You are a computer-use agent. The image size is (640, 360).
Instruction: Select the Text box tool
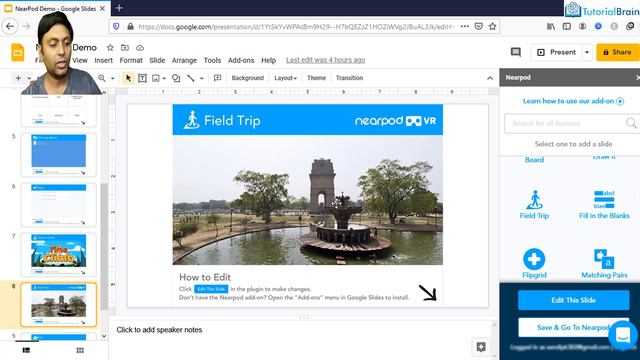[142, 78]
